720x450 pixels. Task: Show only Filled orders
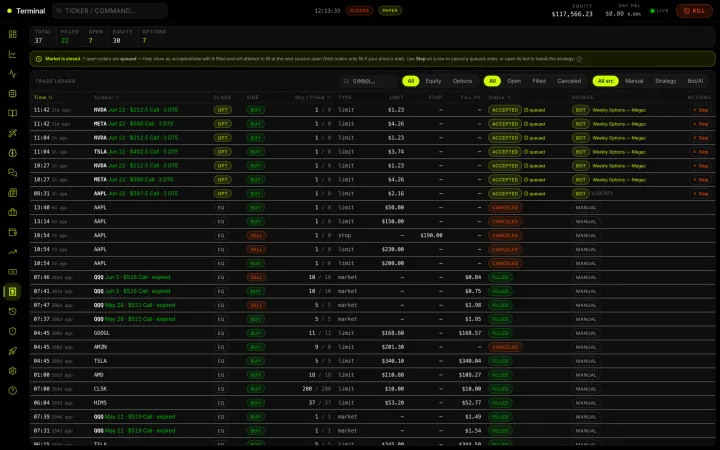(539, 81)
